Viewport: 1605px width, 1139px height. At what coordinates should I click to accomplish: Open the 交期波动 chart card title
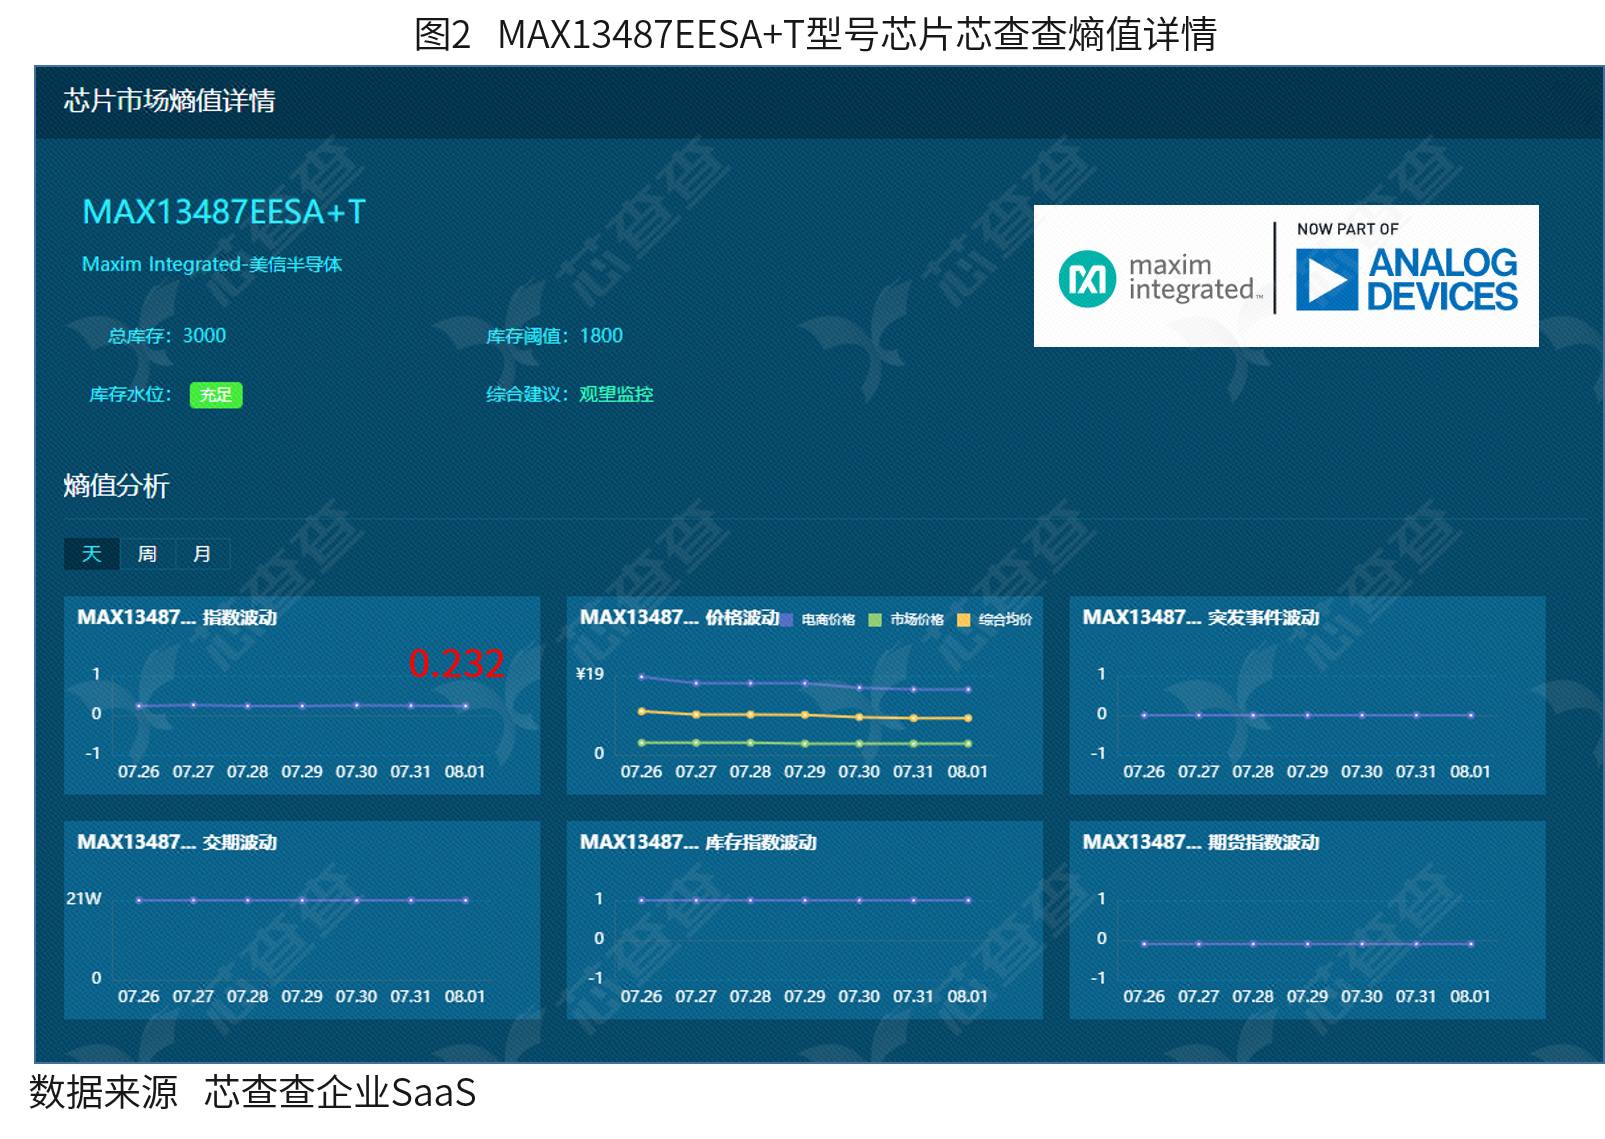177,842
